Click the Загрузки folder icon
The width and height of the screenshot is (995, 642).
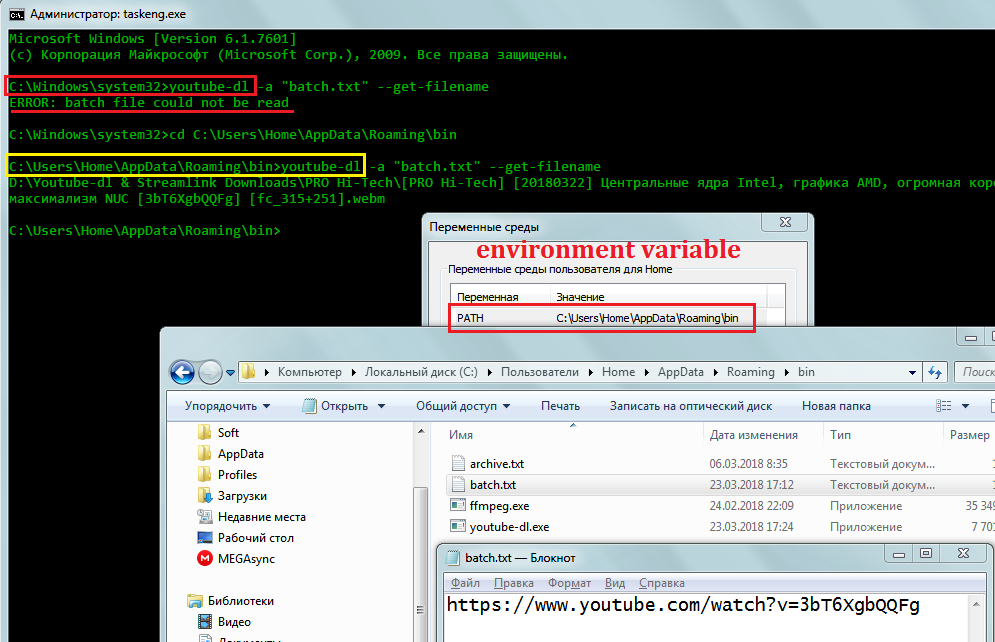(x=204, y=495)
